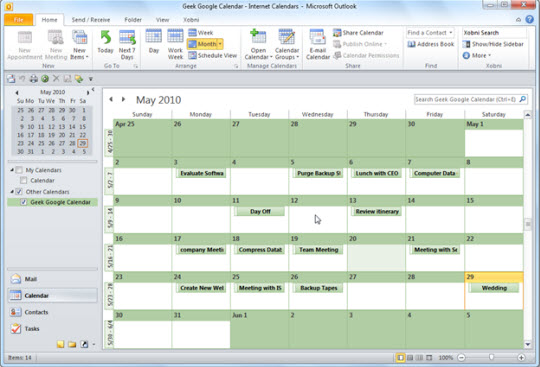This screenshot has height=367, width=540.
Task: Open the Day Off event on May 11
Action: (260, 211)
